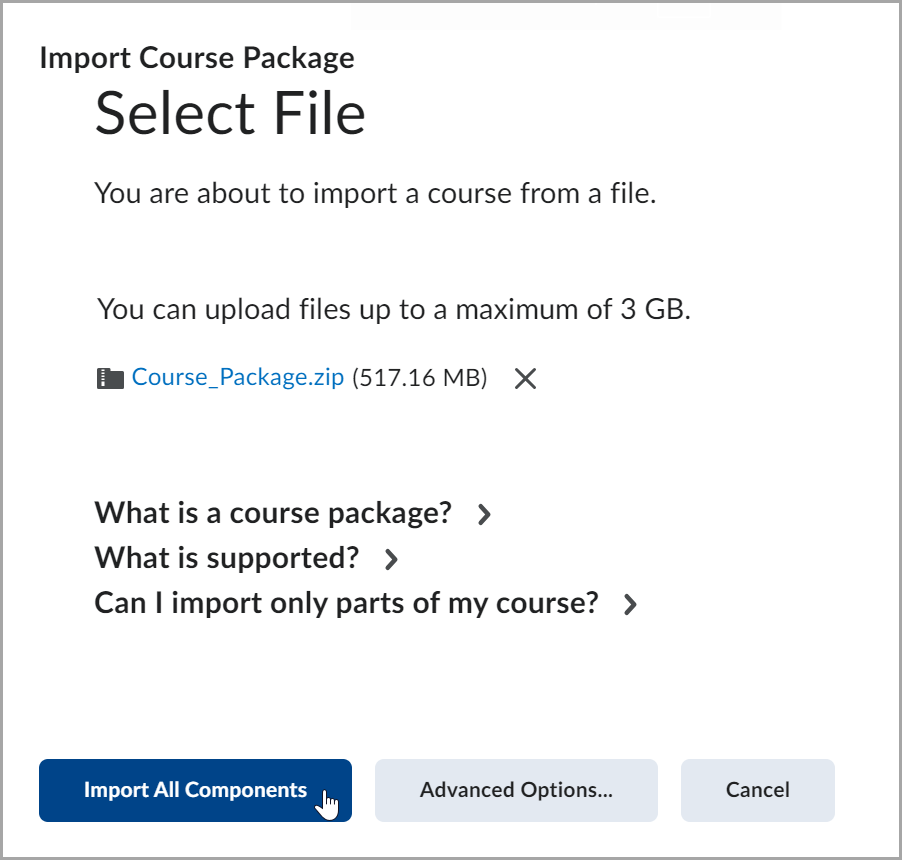Click the chevron after "What is supported?"
Image resolution: width=902 pixels, height=860 pixels.
click(x=391, y=559)
